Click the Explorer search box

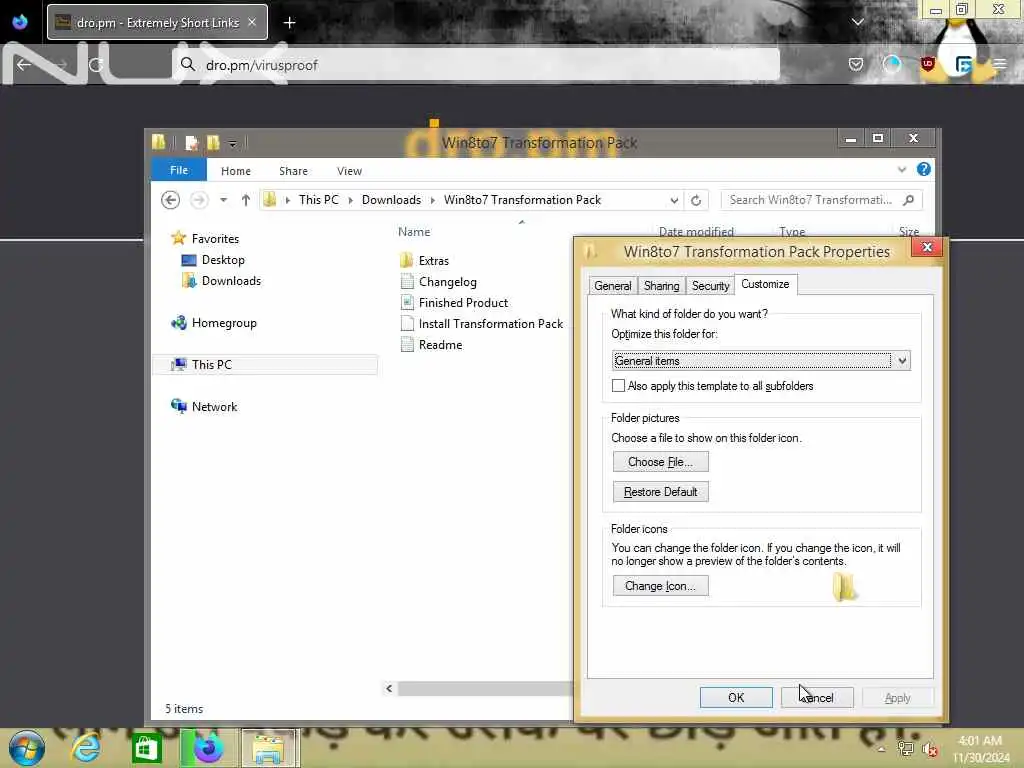point(822,200)
